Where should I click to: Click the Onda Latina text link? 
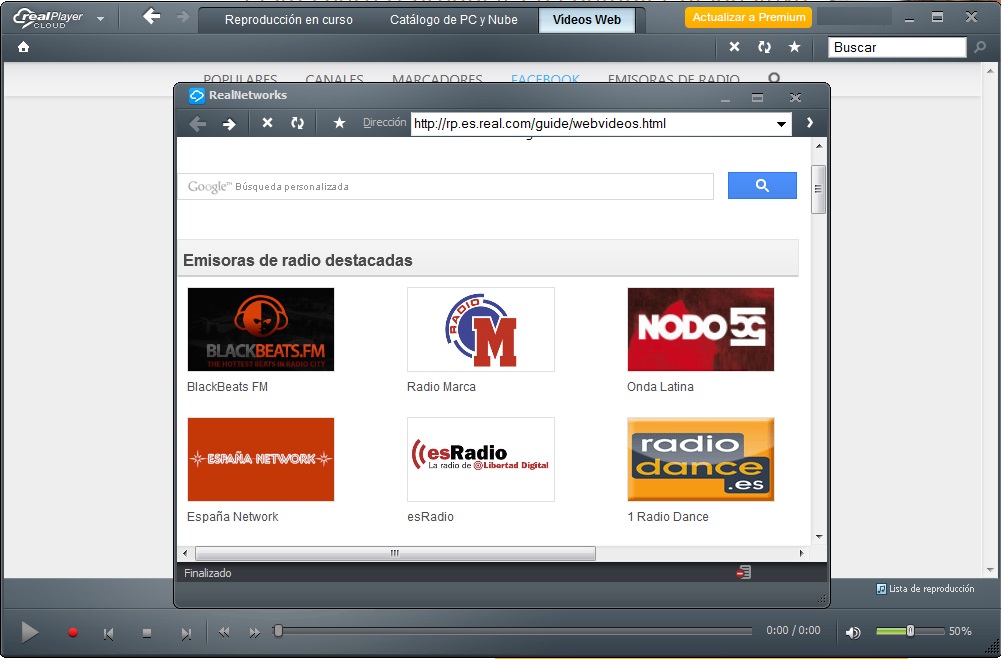pos(660,387)
